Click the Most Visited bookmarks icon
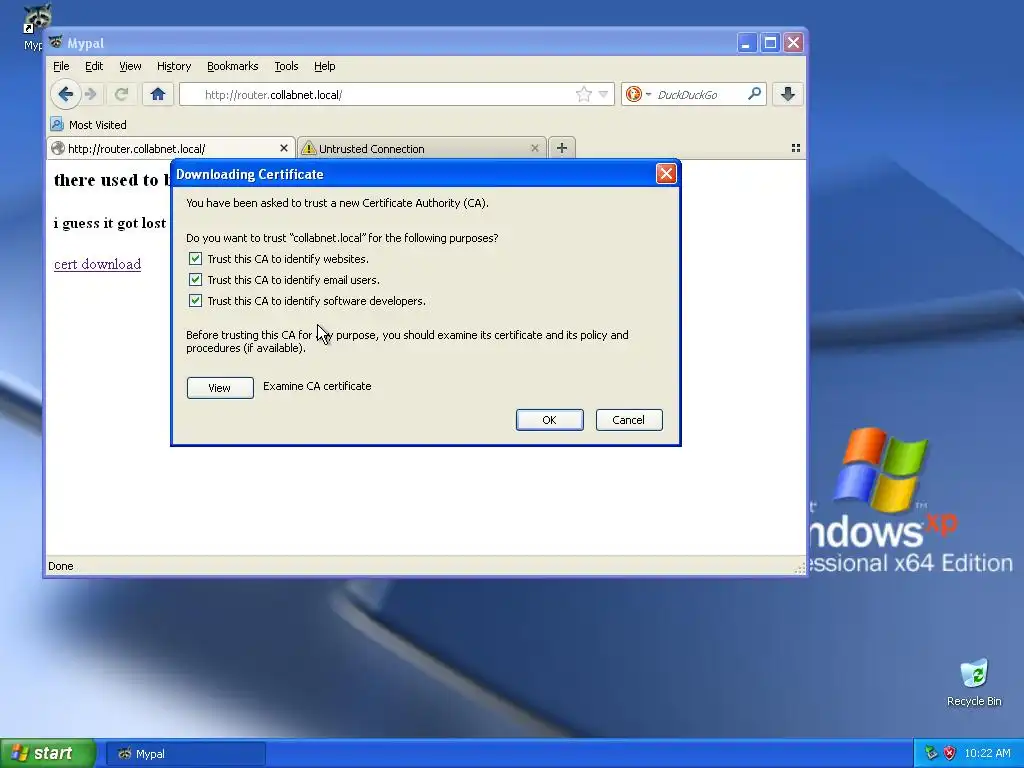The height and width of the screenshot is (768, 1024). click(x=57, y=124)
